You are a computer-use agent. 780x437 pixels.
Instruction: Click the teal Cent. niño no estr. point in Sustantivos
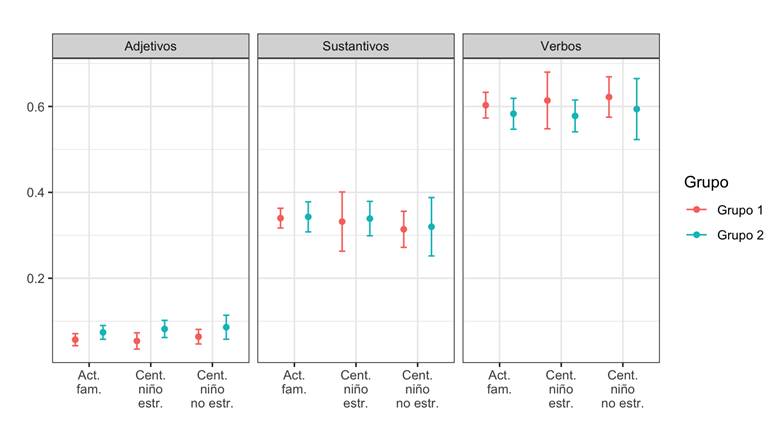coord(431,227)
